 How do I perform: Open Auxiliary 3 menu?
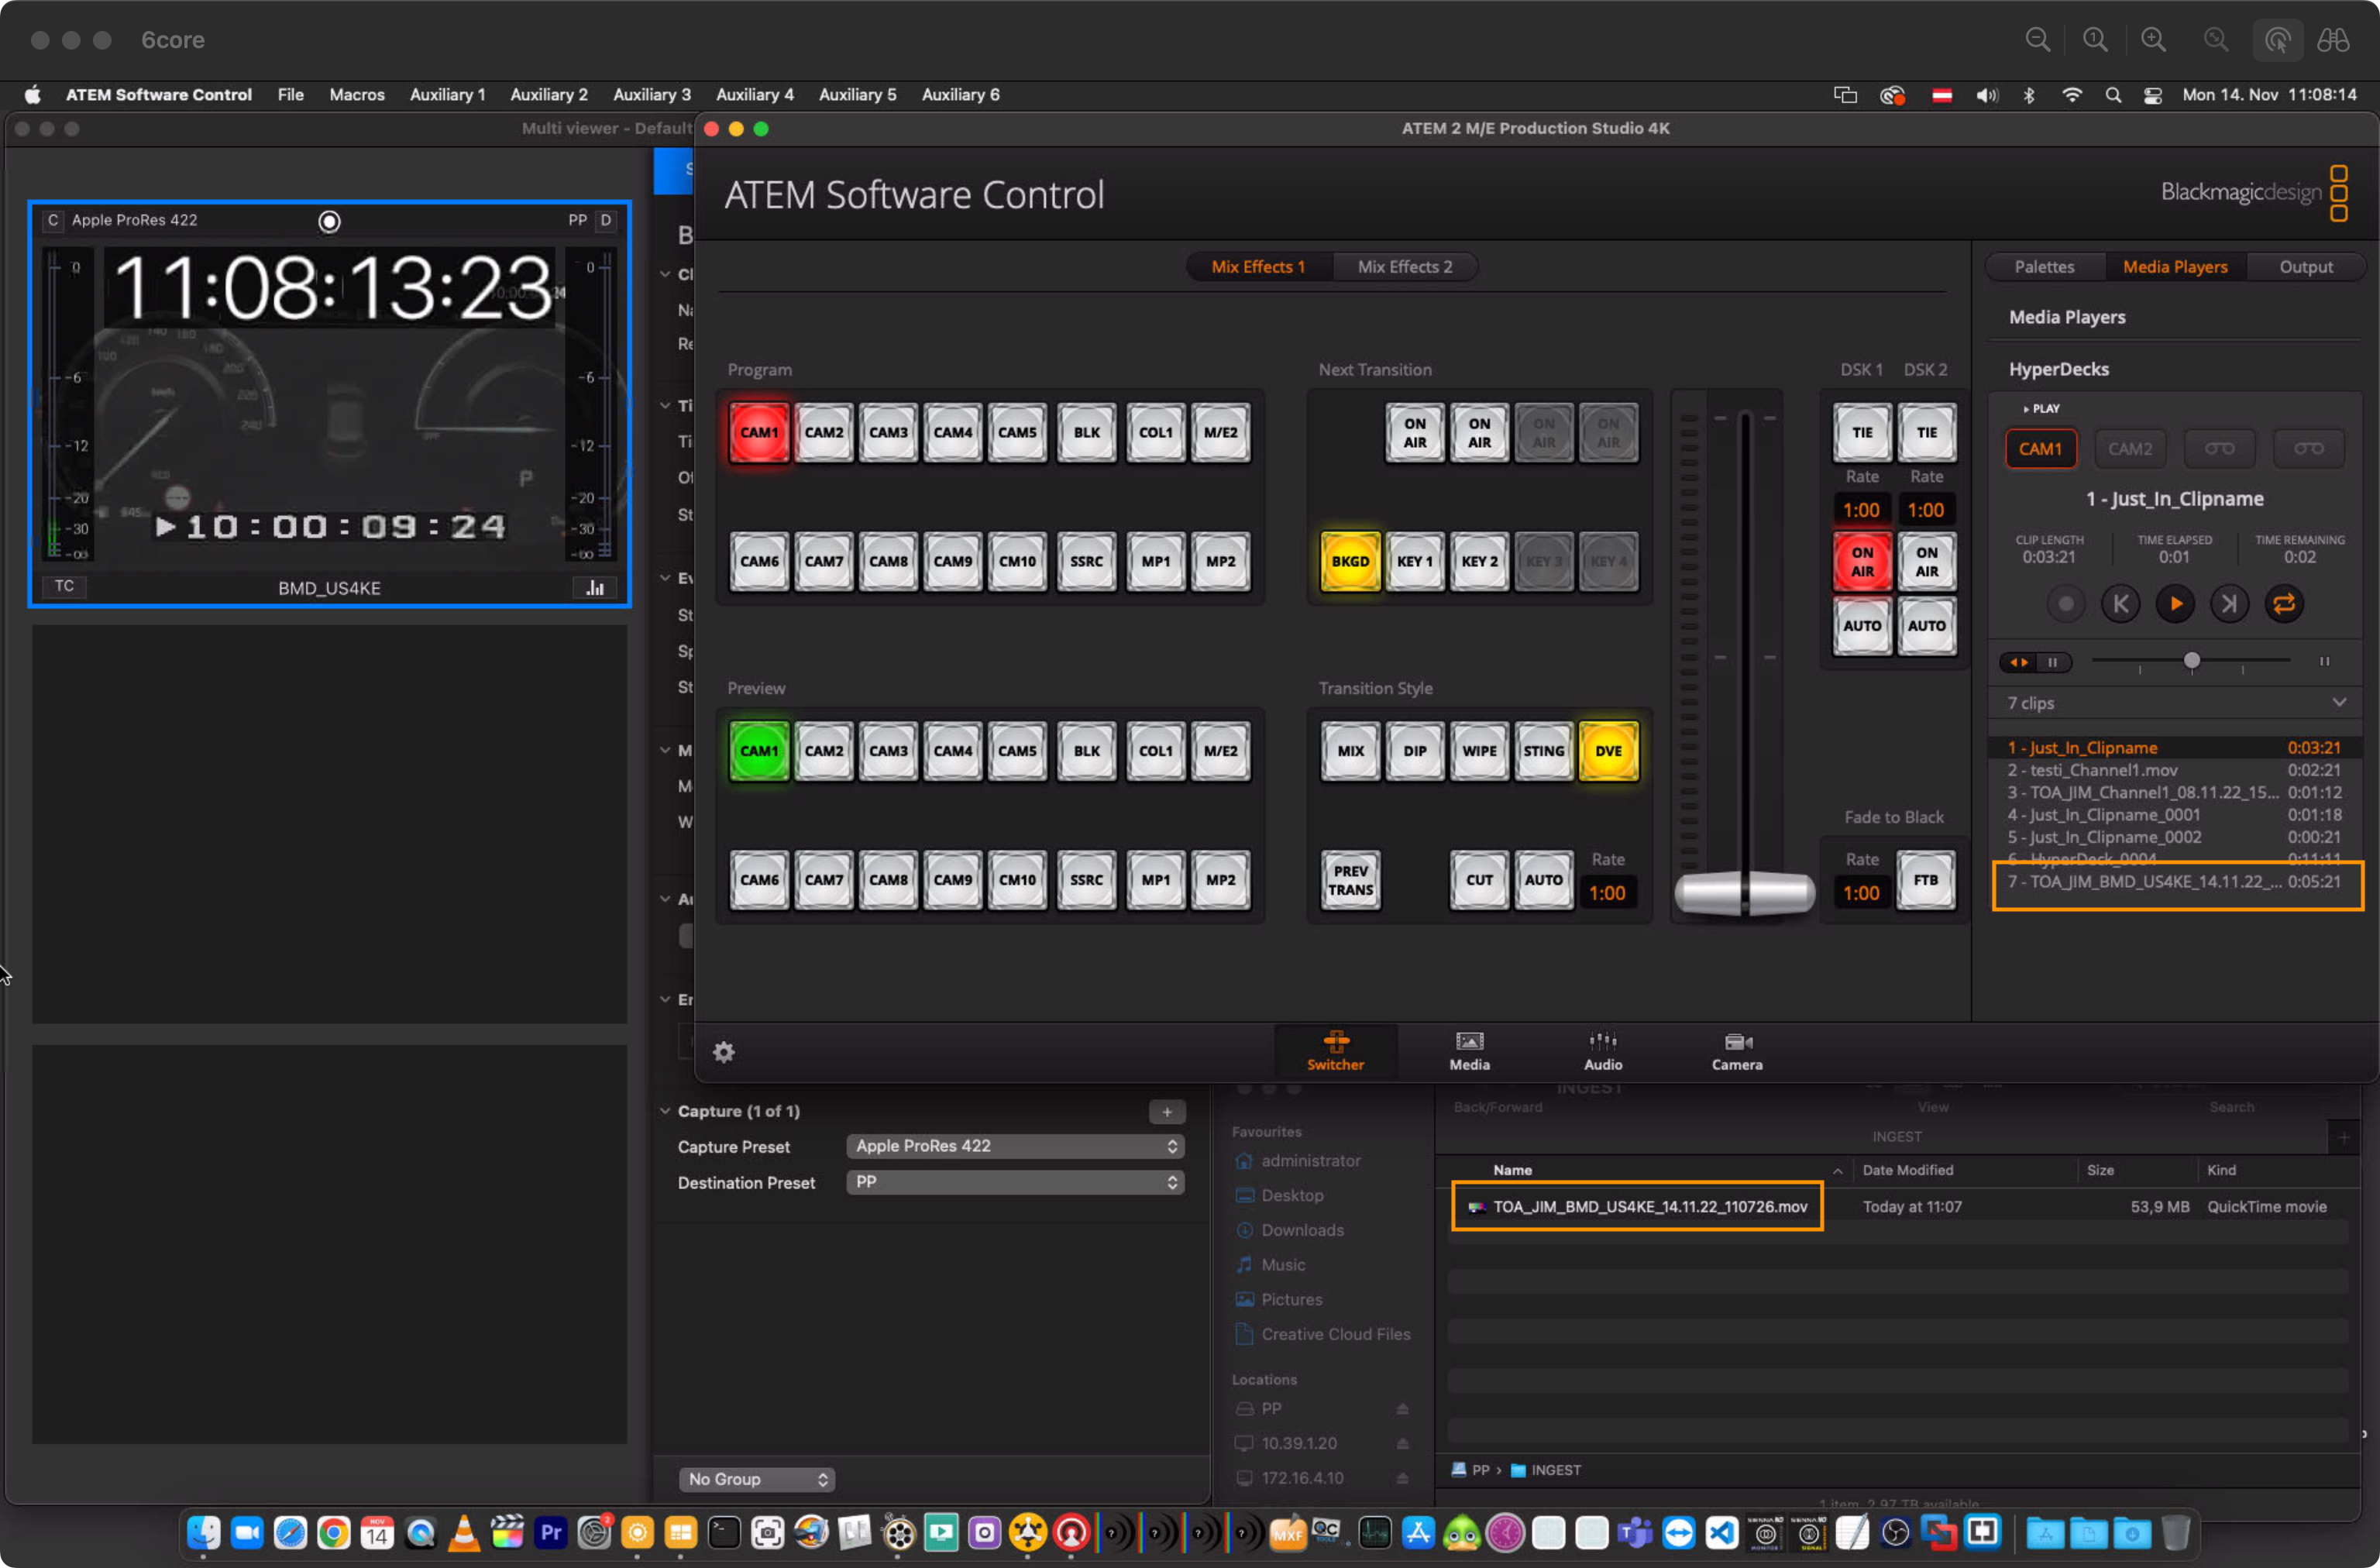[x=652, y=95]
